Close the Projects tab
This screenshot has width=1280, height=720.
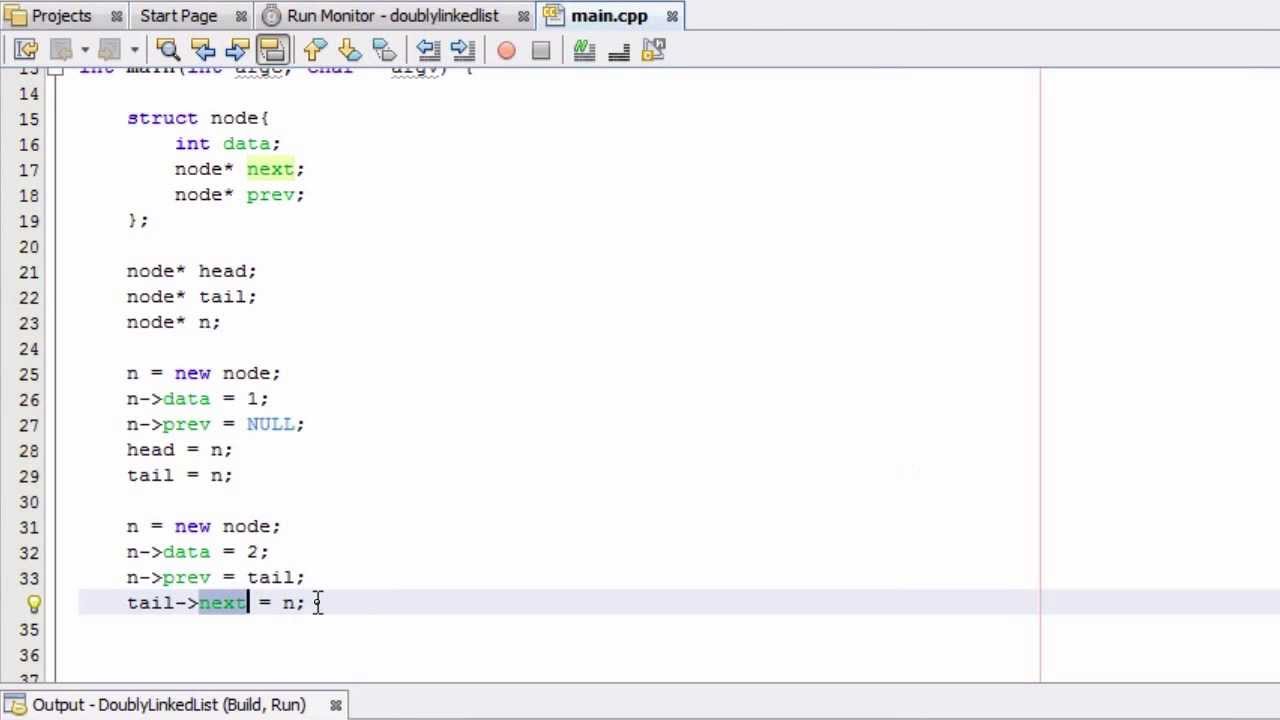(116, 16)
